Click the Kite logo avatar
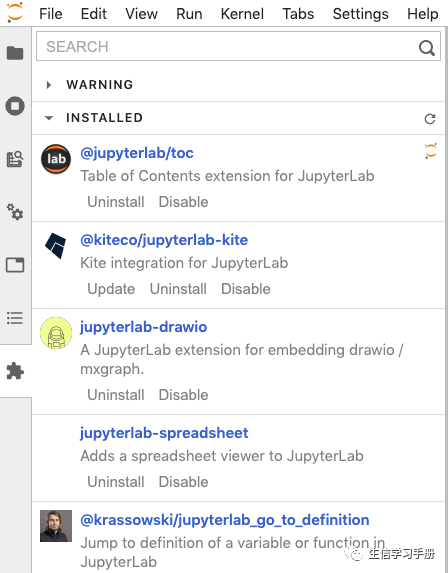This screenshot has width=448, height=573. pos(56,246)
